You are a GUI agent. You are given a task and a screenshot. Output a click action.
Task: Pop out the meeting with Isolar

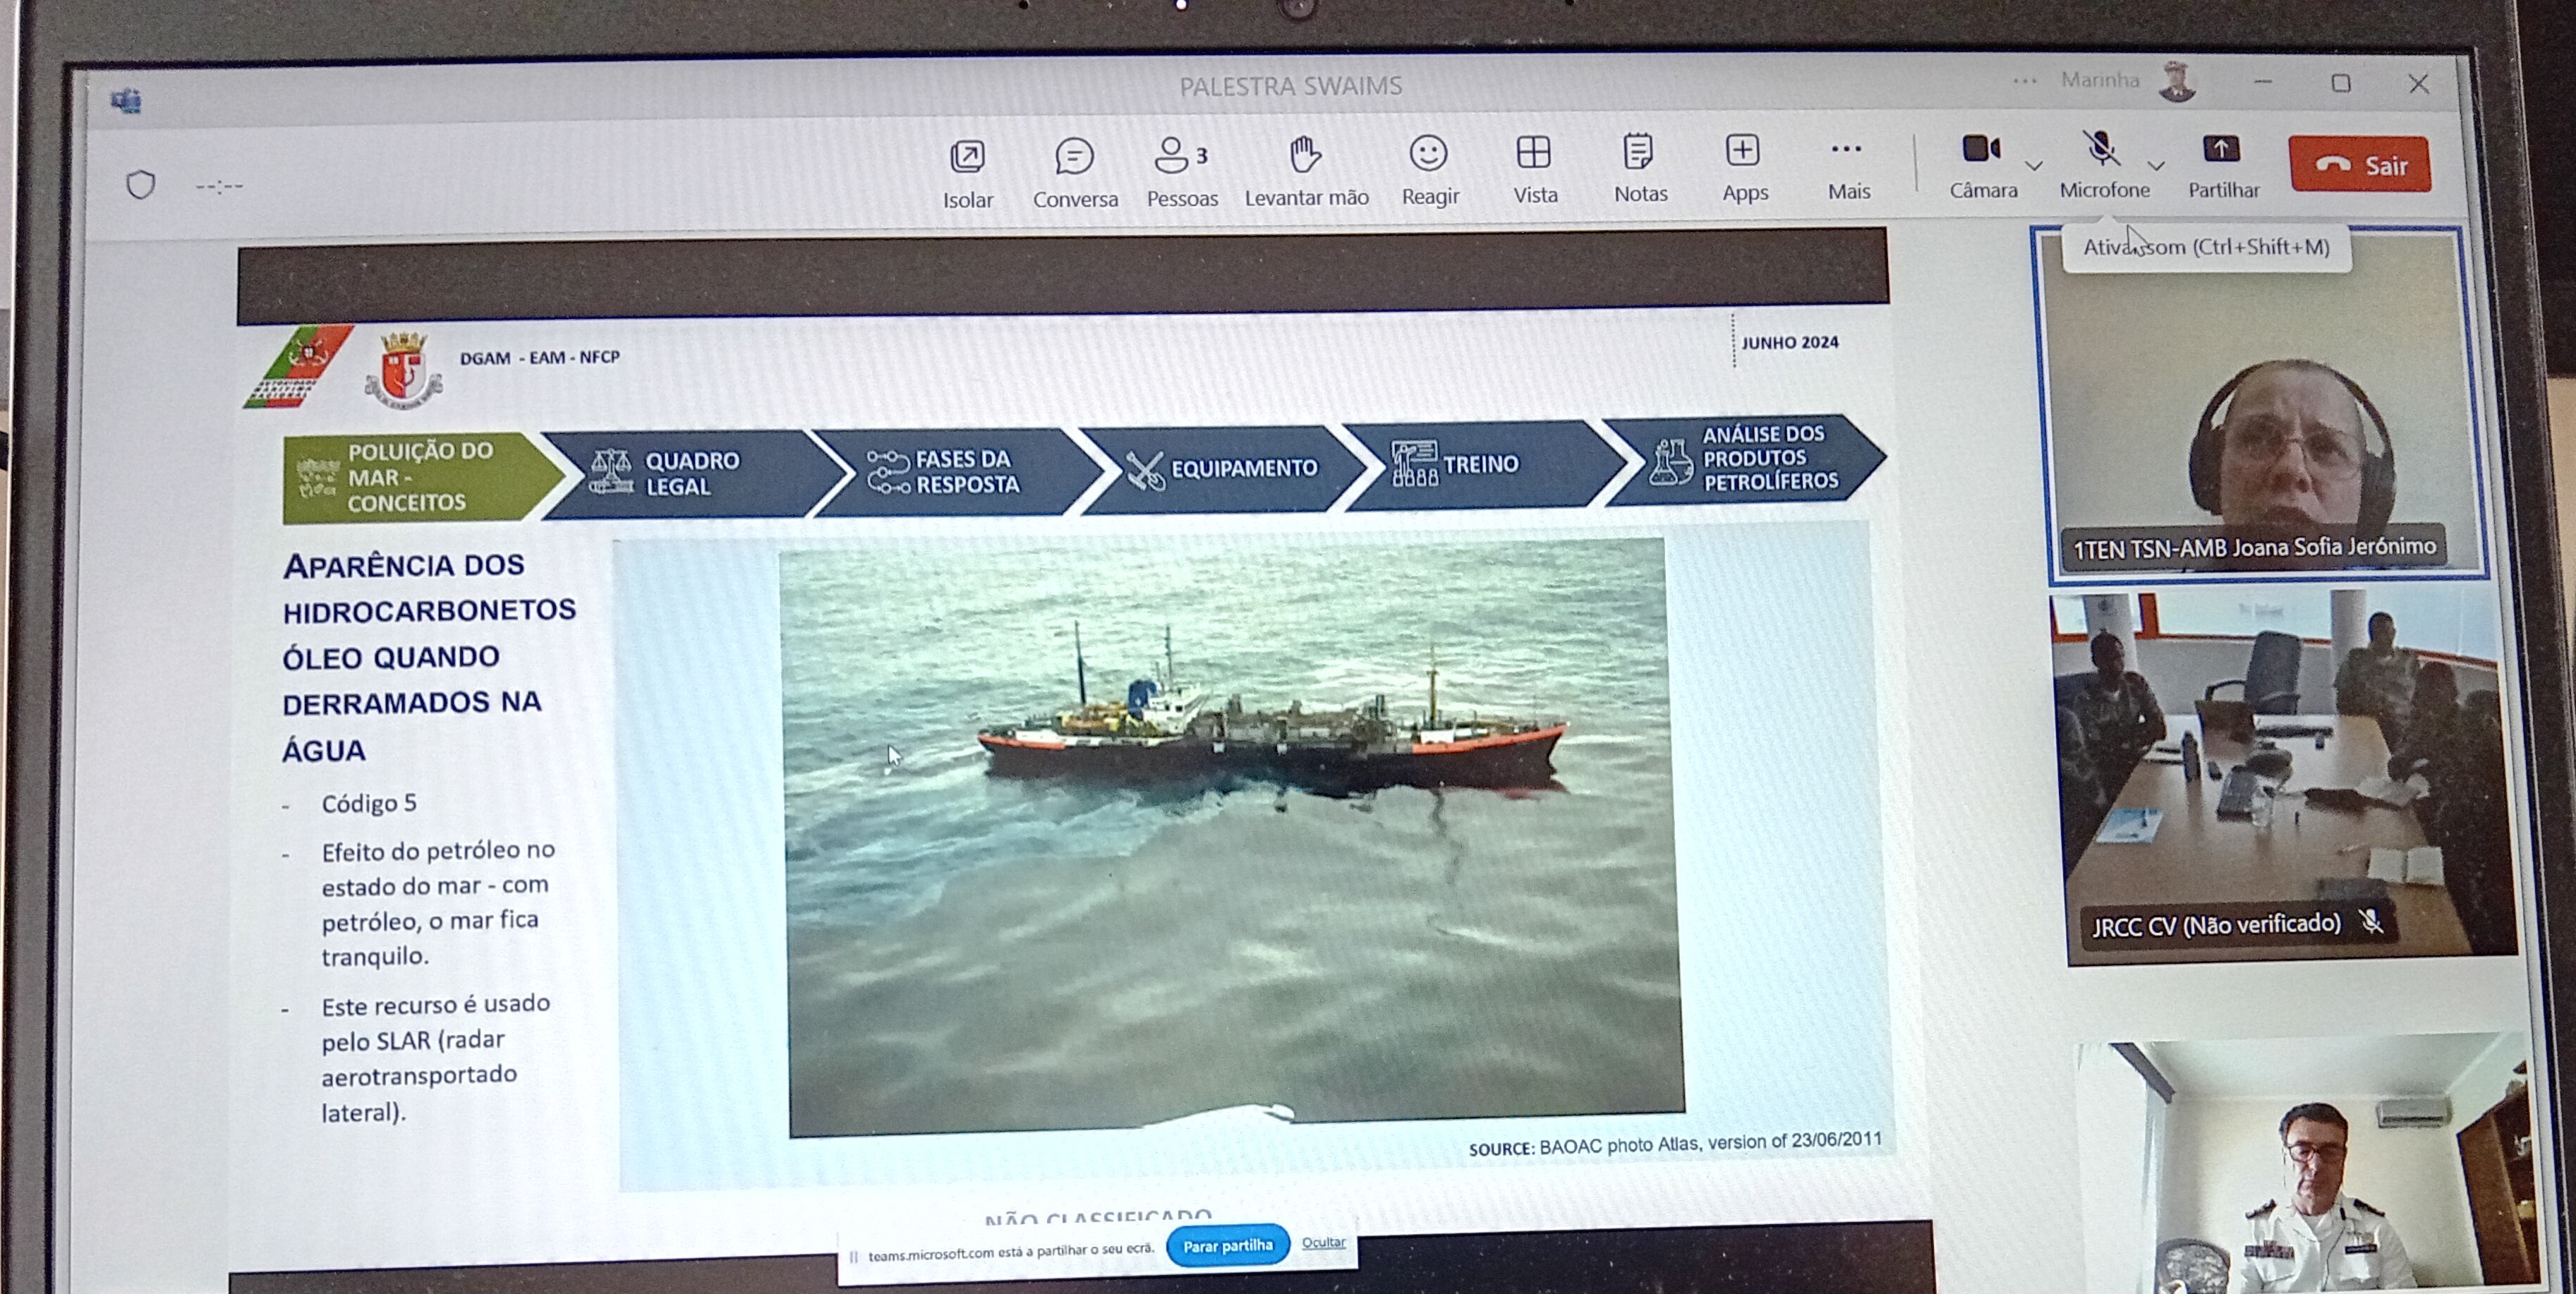coord(967,173)
